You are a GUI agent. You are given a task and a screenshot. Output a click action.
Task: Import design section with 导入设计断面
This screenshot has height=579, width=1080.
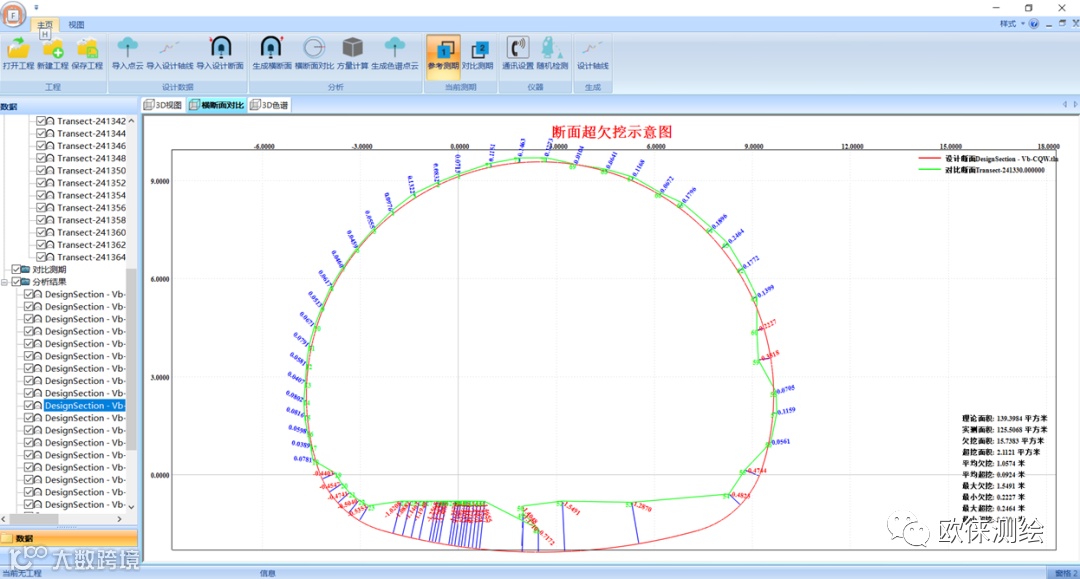[x=220, y=54]
